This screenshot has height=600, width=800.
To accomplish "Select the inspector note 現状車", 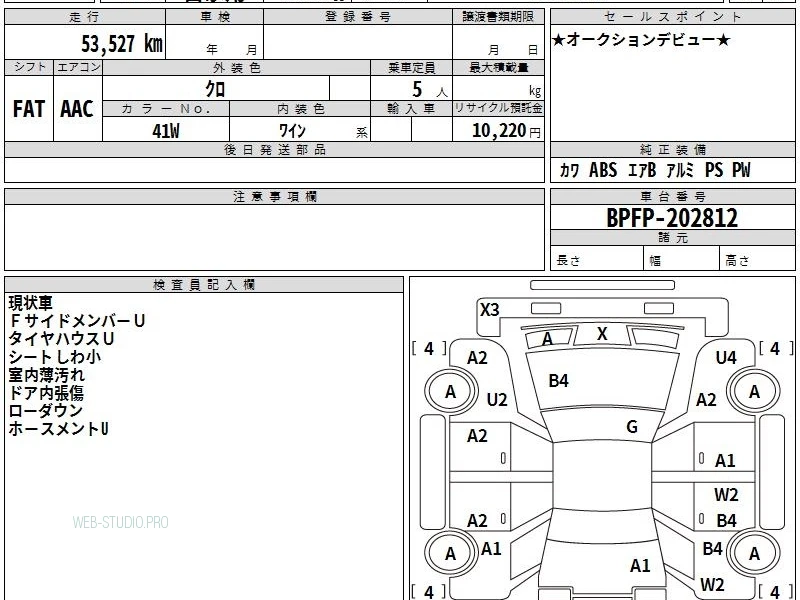I will pos(31,303).
